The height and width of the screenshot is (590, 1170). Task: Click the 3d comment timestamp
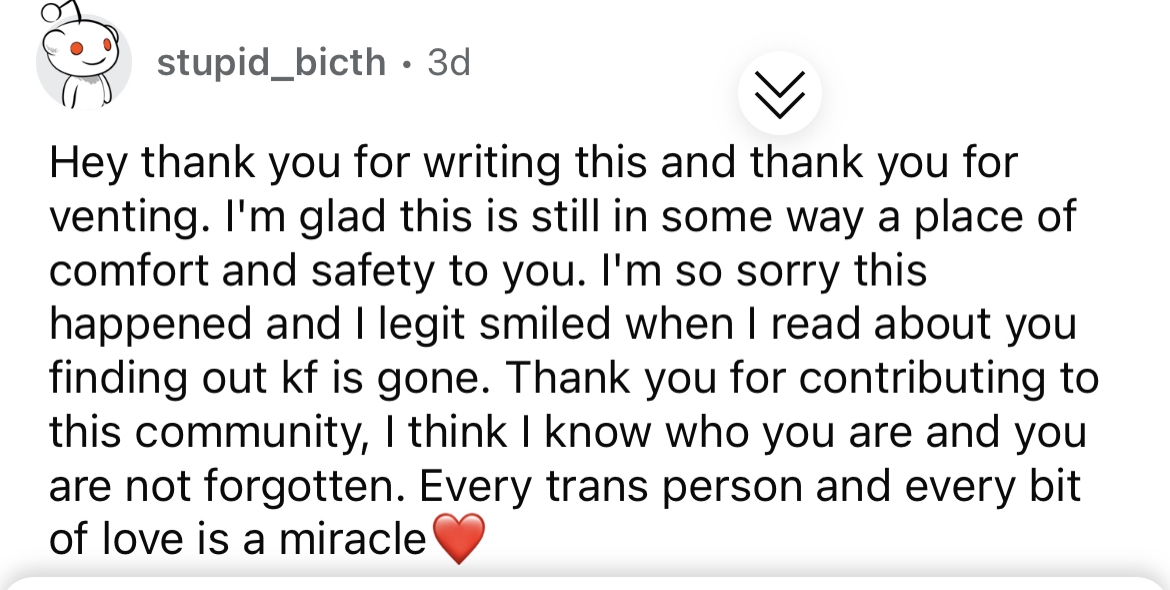click(x=449, y=63)
